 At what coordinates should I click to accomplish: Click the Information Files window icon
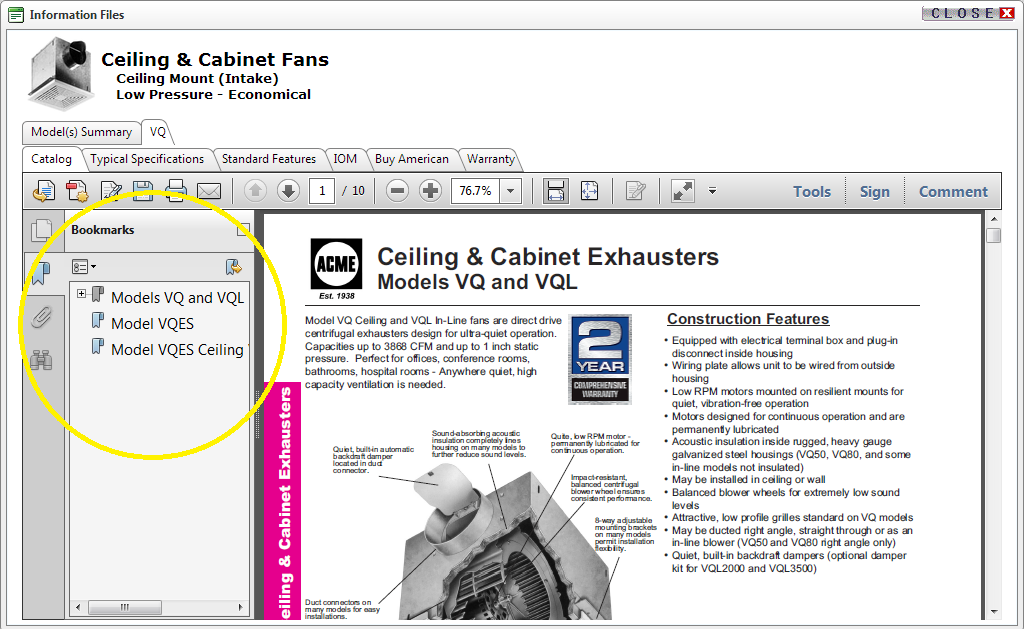(16, 14)
